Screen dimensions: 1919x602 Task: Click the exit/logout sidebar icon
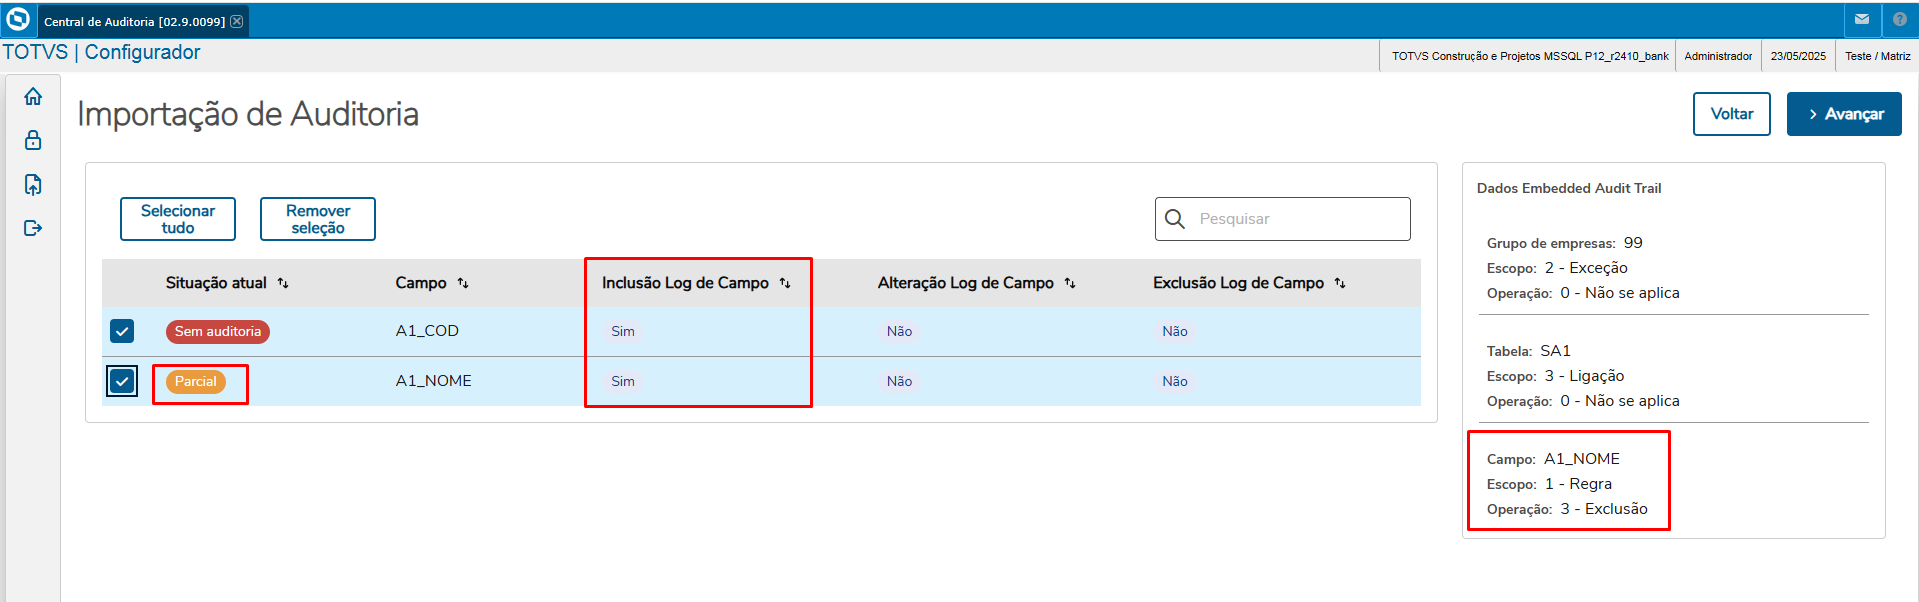click(33, 229)
